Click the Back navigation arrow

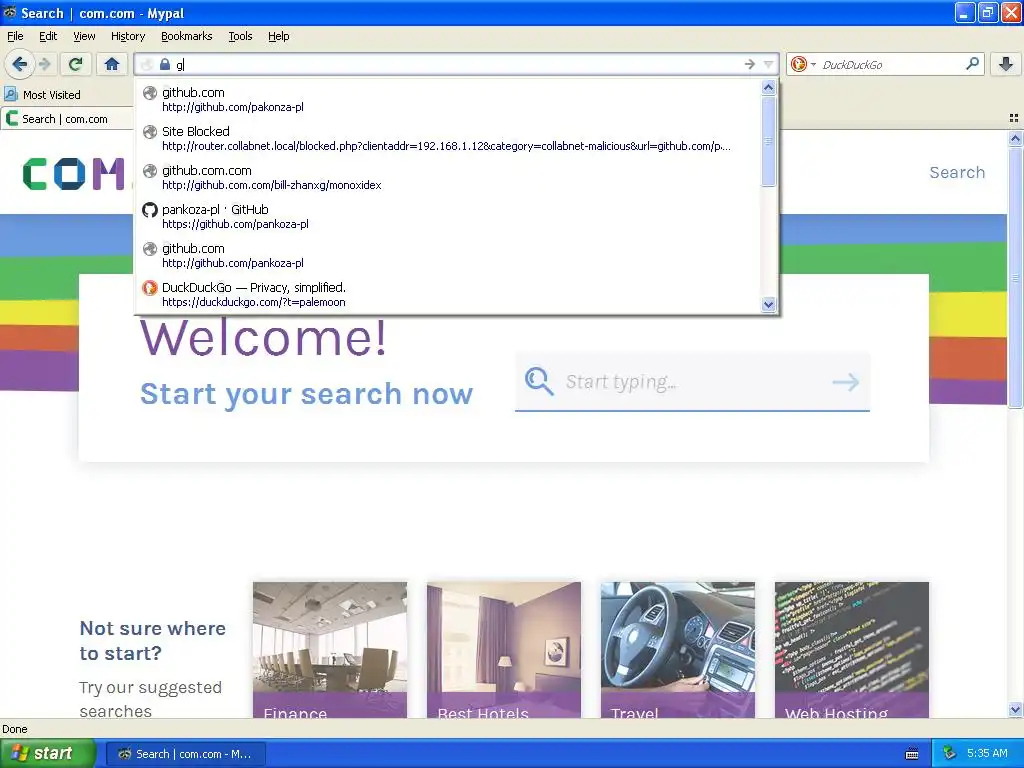tap(20, 64)
